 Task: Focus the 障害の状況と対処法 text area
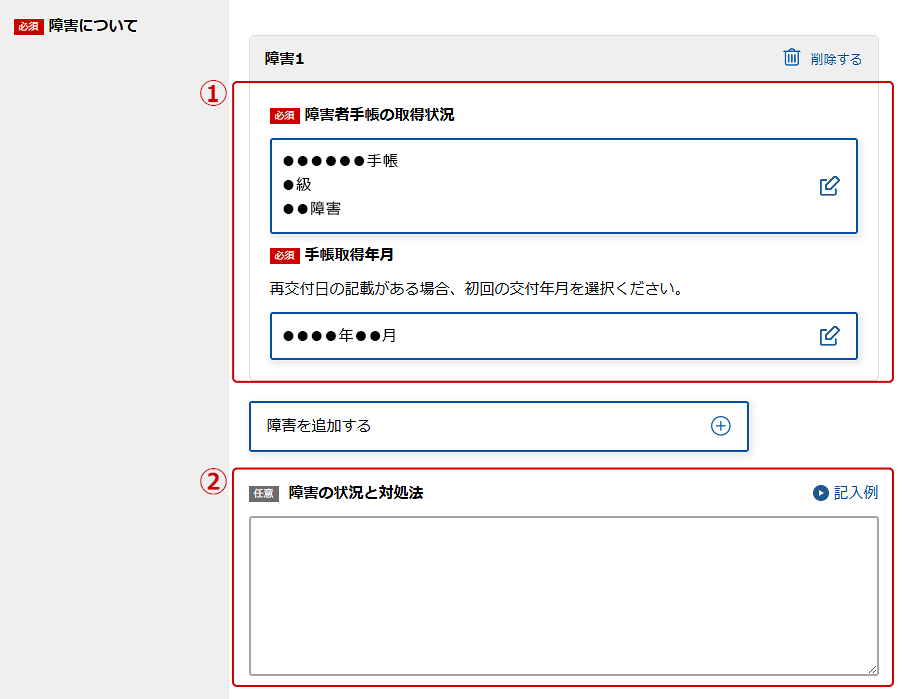click(x=563, y=595)
